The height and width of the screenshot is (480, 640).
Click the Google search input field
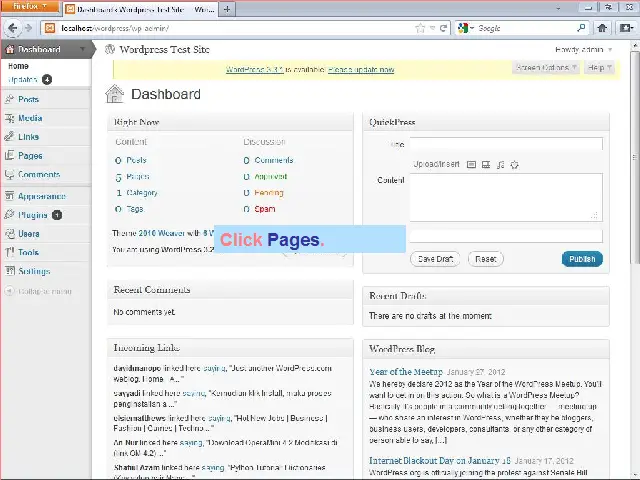526,28
